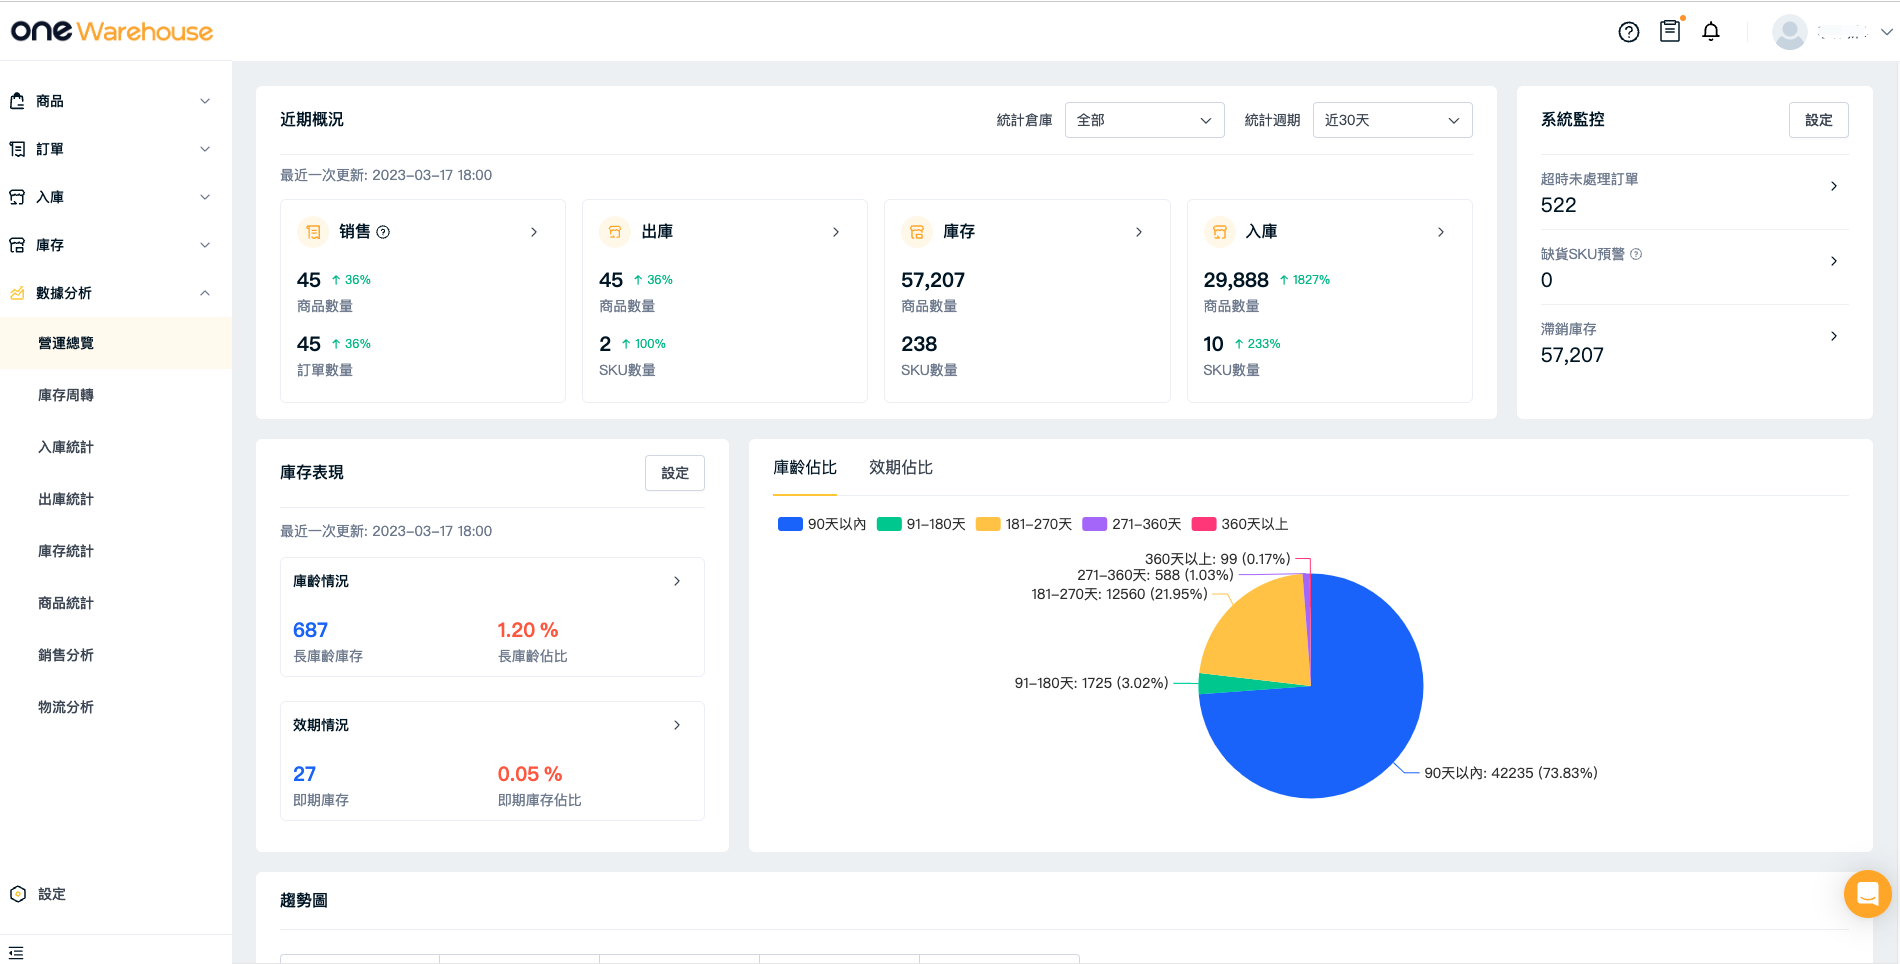Click the 庫存 sidebar icon
This screenshot has height=964, width=1900.
pos(17,245)
